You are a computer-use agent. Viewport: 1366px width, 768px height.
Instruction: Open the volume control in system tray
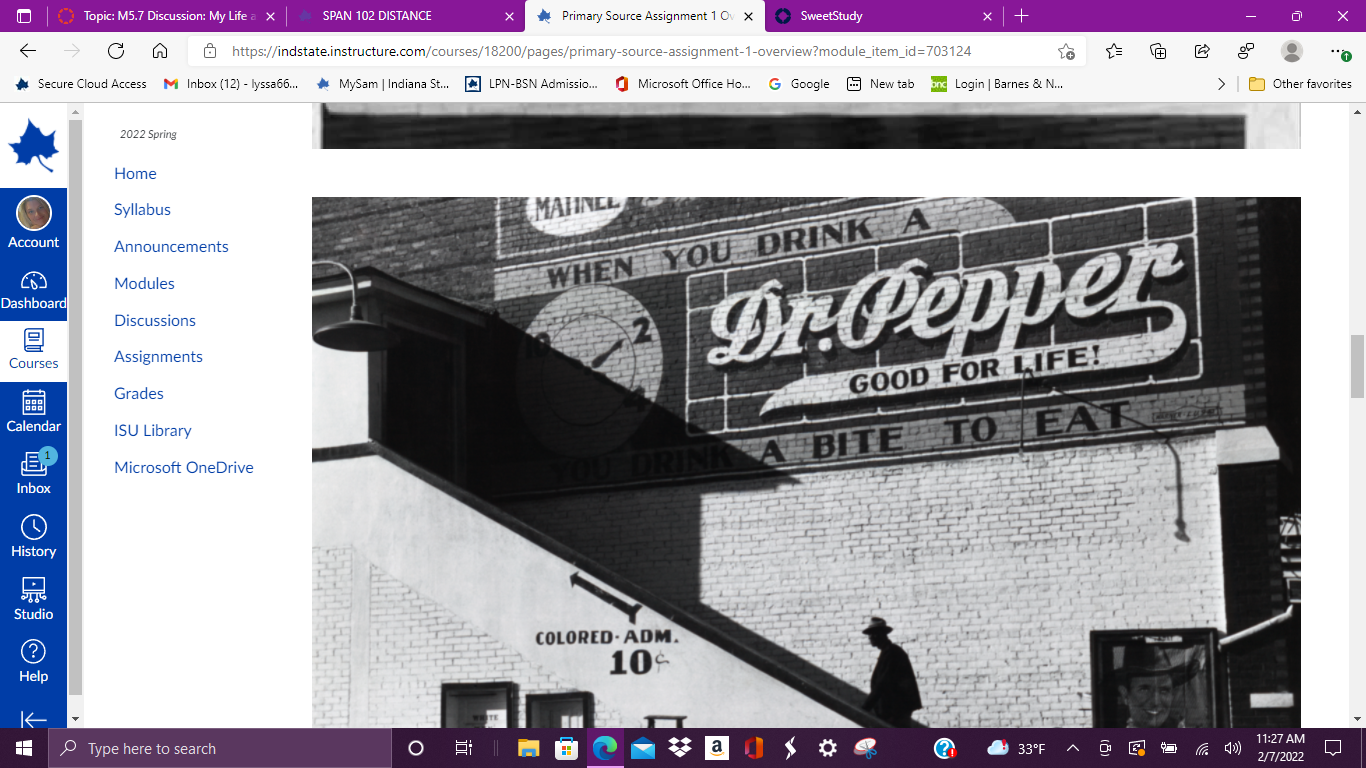click(1232, 748)
